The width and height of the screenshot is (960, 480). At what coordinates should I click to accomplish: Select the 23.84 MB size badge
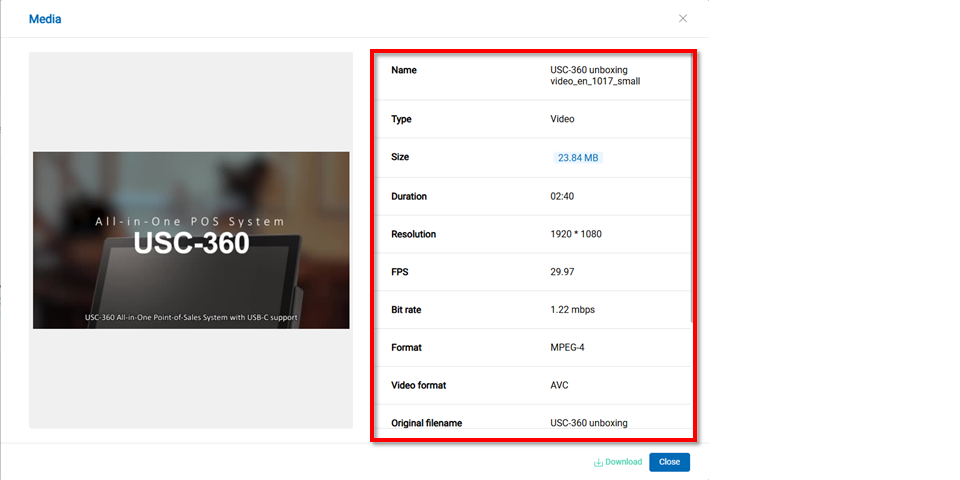click(578, 158)
